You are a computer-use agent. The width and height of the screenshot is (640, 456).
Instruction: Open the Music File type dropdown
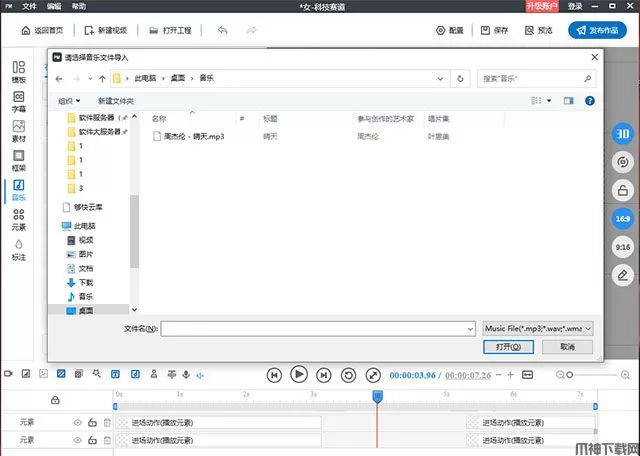coord(538,328)
